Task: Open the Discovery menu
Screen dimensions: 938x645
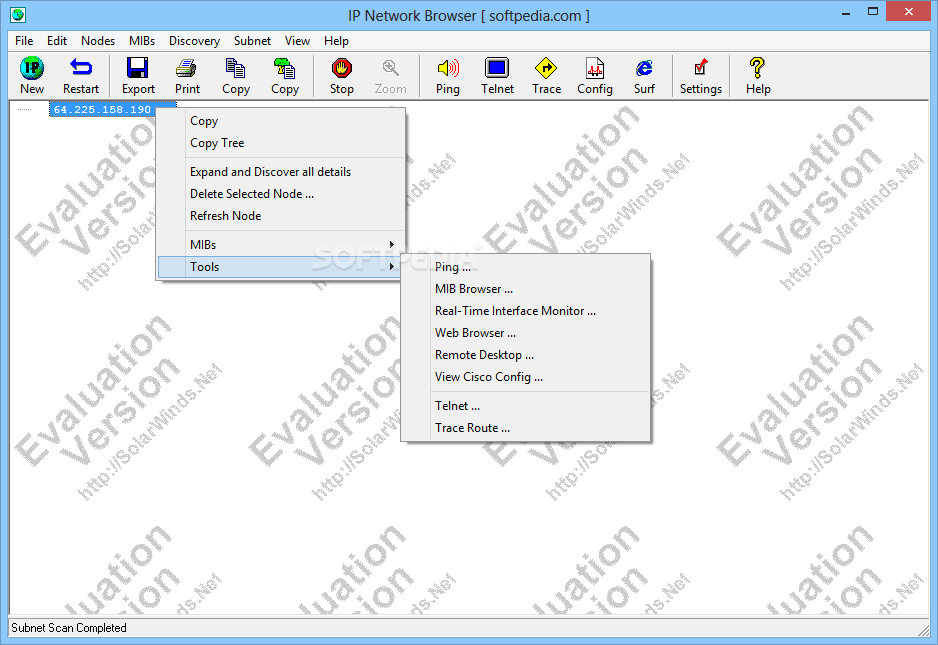Action: tap(194, 41)
